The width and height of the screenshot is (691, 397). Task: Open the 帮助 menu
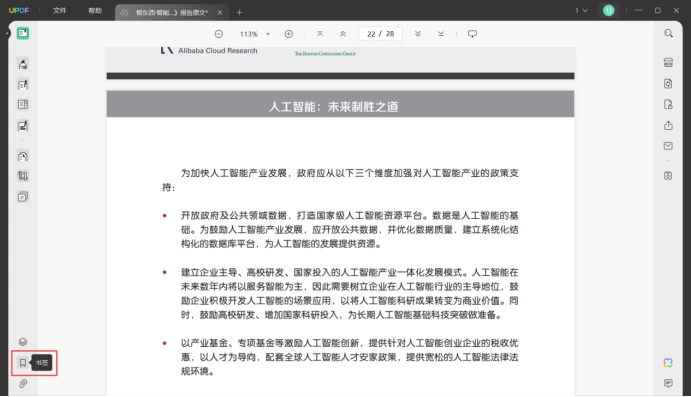95,10
